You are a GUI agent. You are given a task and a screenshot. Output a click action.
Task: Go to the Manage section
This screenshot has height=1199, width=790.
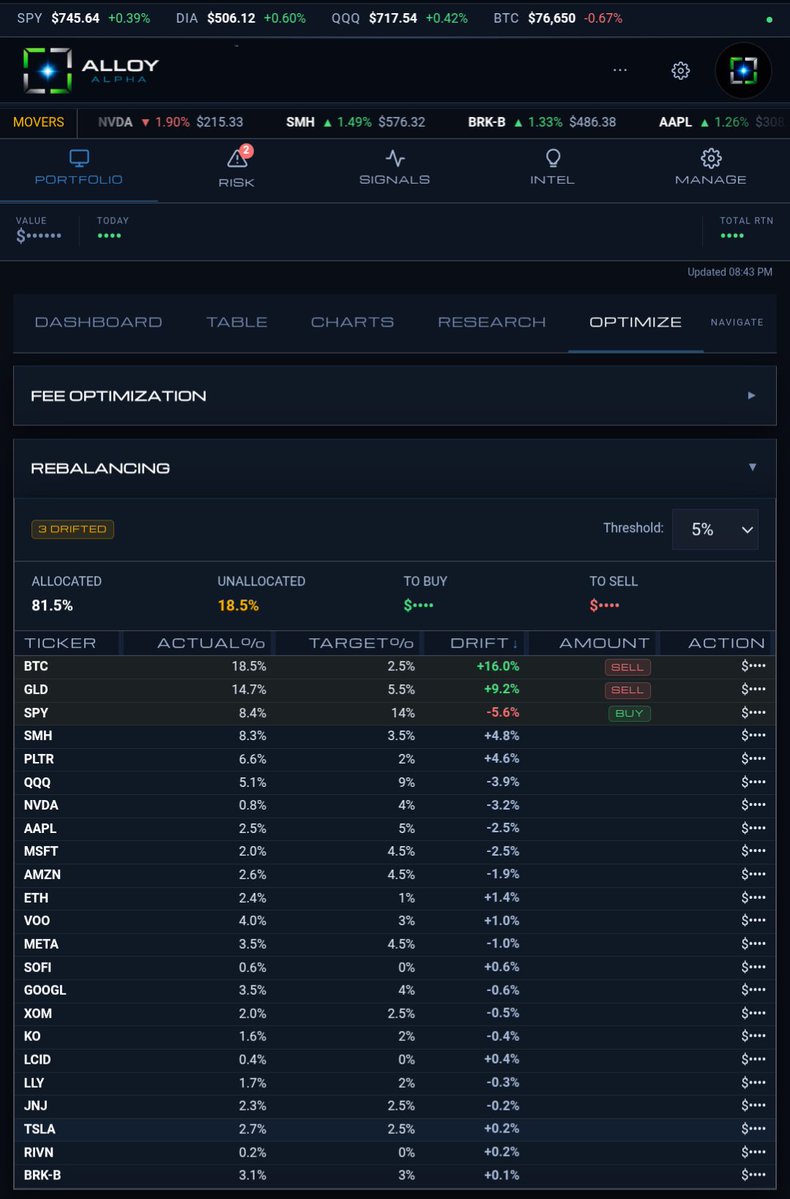pyautogui.click(x=710, y=168)
